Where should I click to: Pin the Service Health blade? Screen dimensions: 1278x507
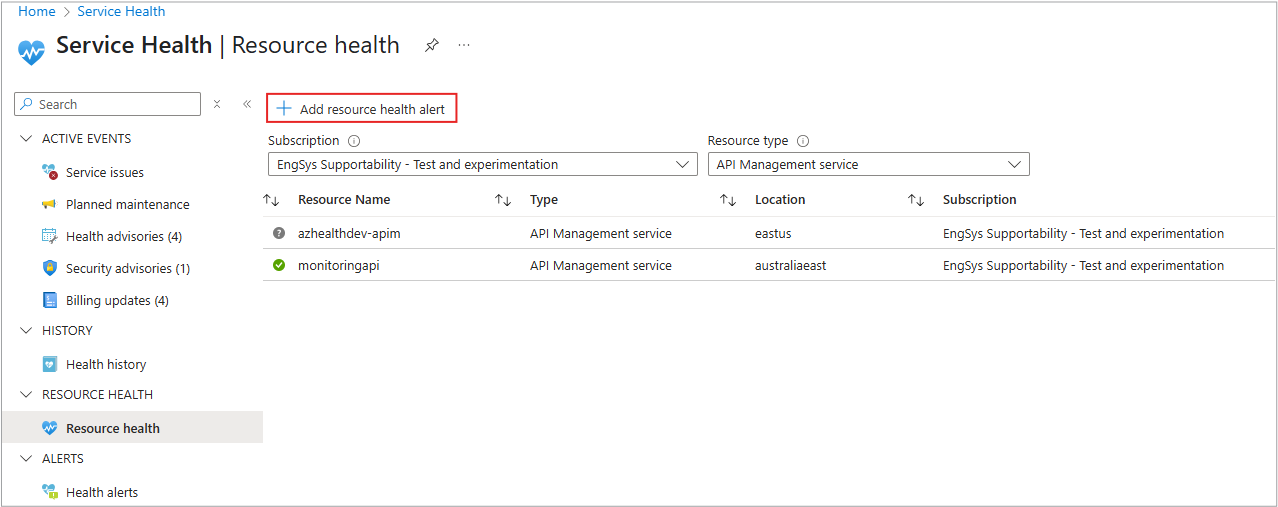[x=432, y=46]
